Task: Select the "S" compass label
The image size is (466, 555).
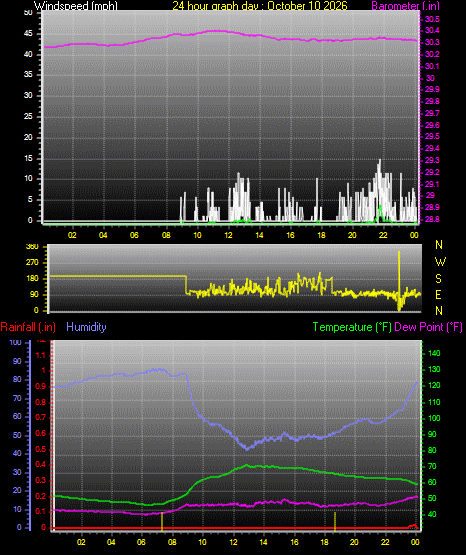Action: click(x=438, y=279)
